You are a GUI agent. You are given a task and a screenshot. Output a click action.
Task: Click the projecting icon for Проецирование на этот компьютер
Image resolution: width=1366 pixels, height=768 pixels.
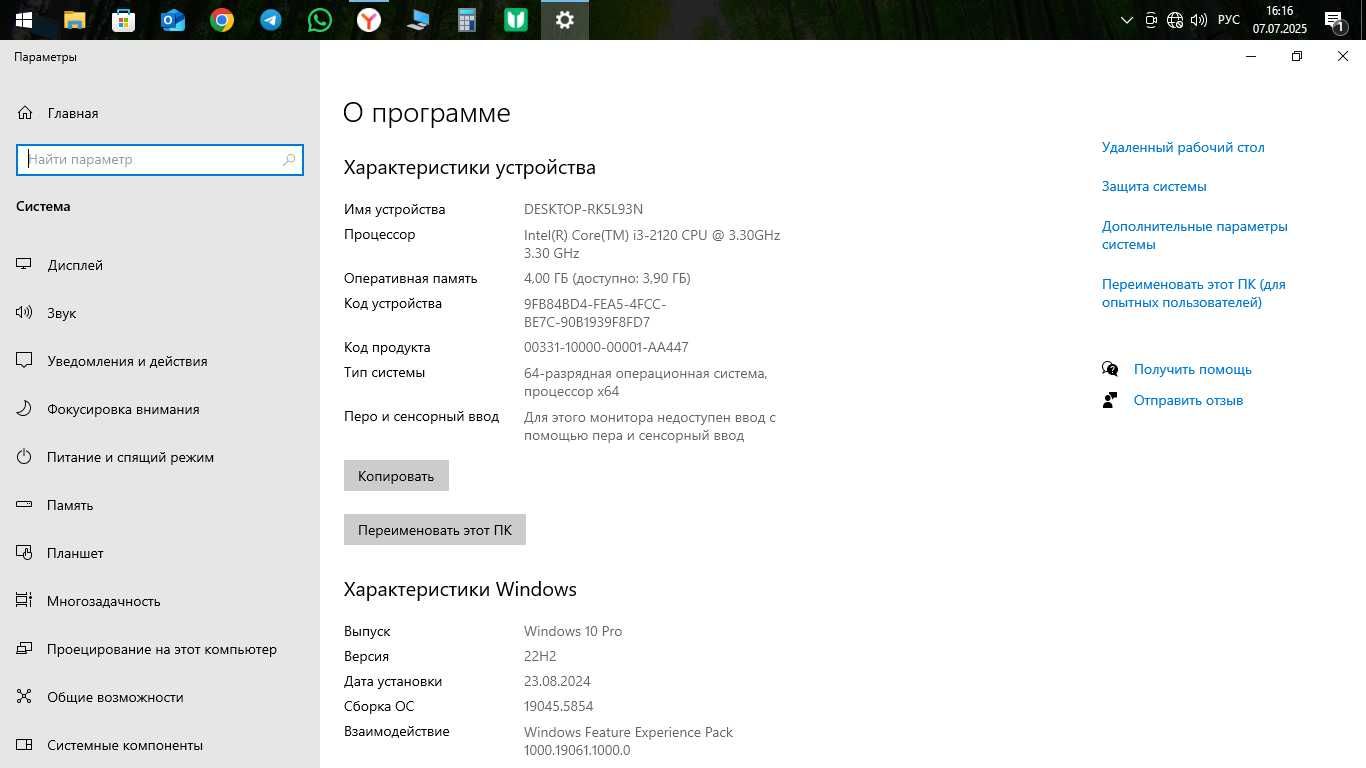click(25, 649)
